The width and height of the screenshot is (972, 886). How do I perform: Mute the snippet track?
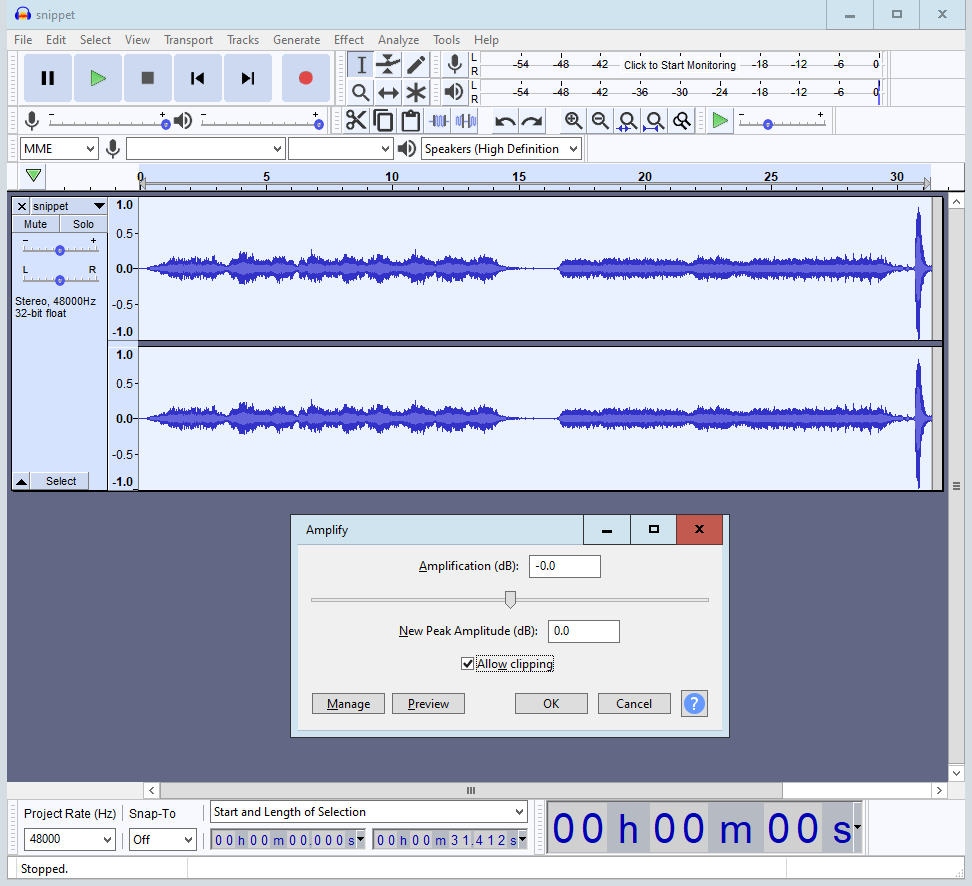pyautogui.click(x=35, y=224)
